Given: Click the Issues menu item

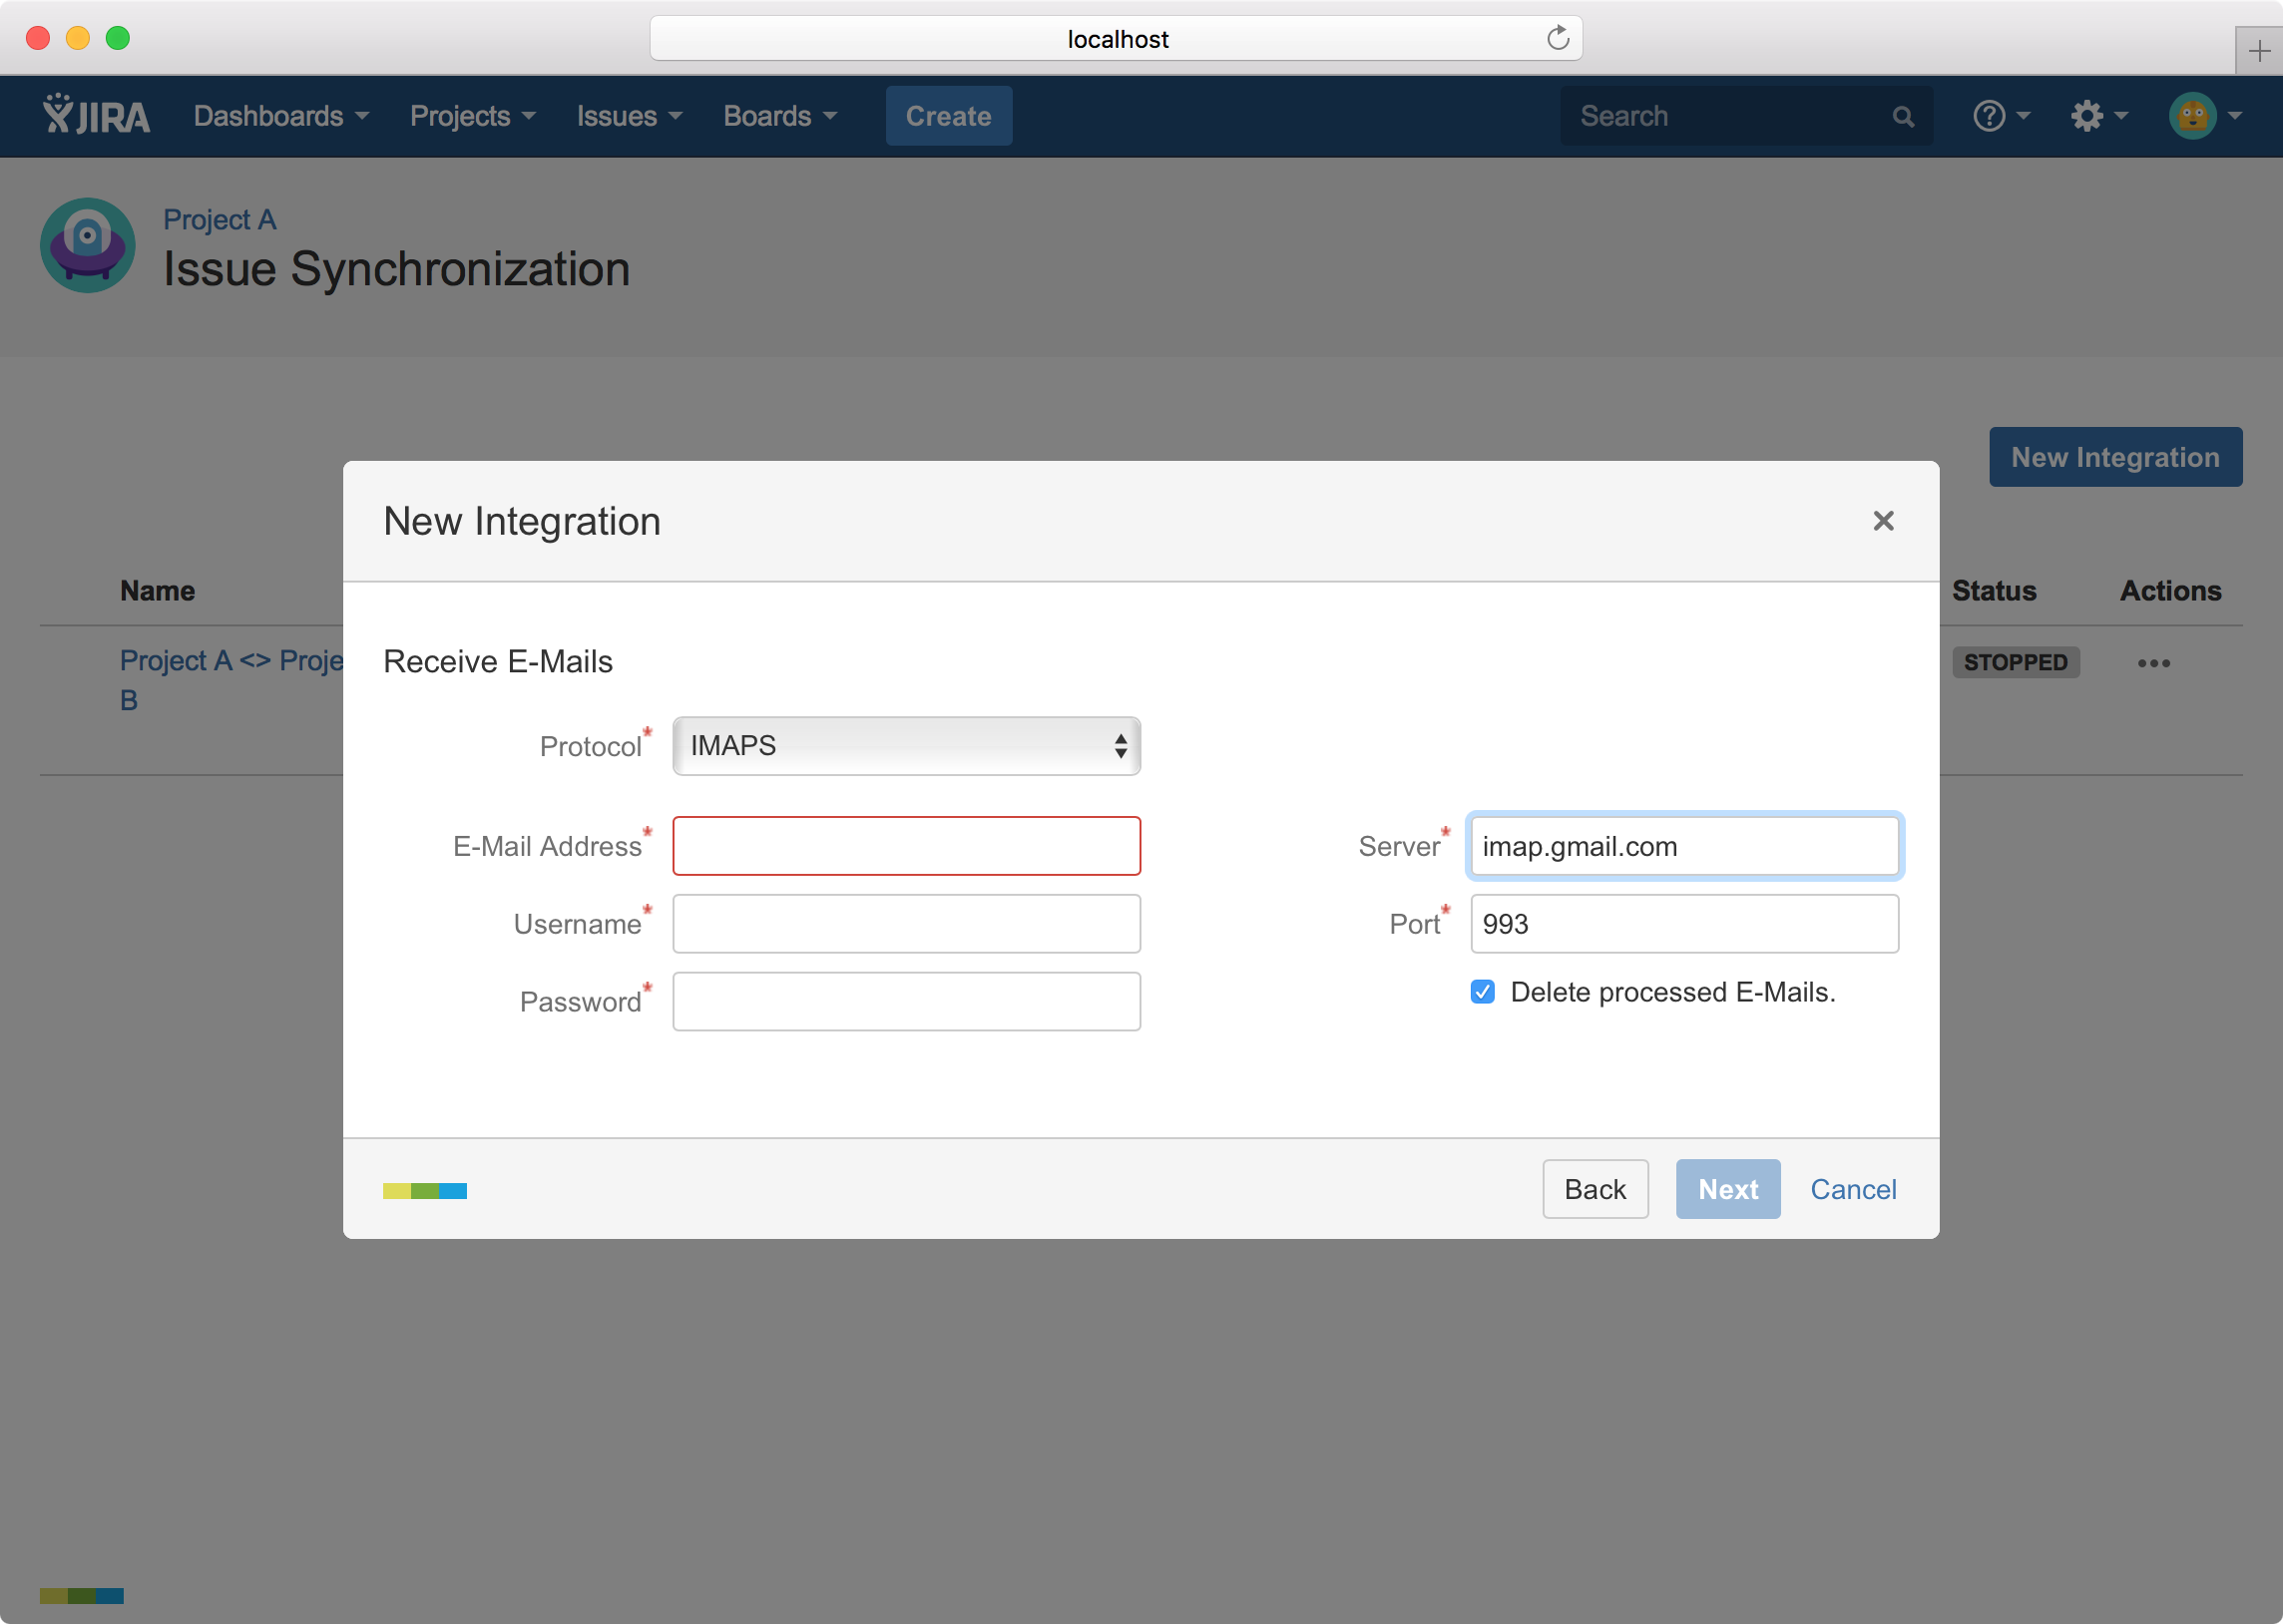Looking at the screenshot, I should tap(623, 116).
